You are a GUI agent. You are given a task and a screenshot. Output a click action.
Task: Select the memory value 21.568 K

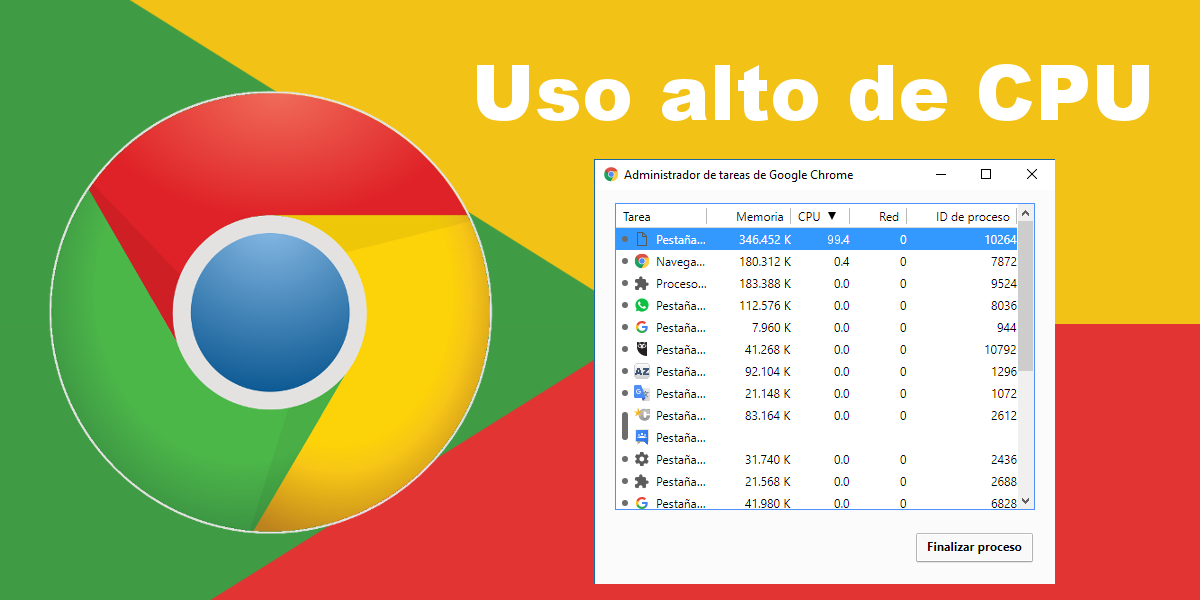pyautogui.click(x=768, y=482)
